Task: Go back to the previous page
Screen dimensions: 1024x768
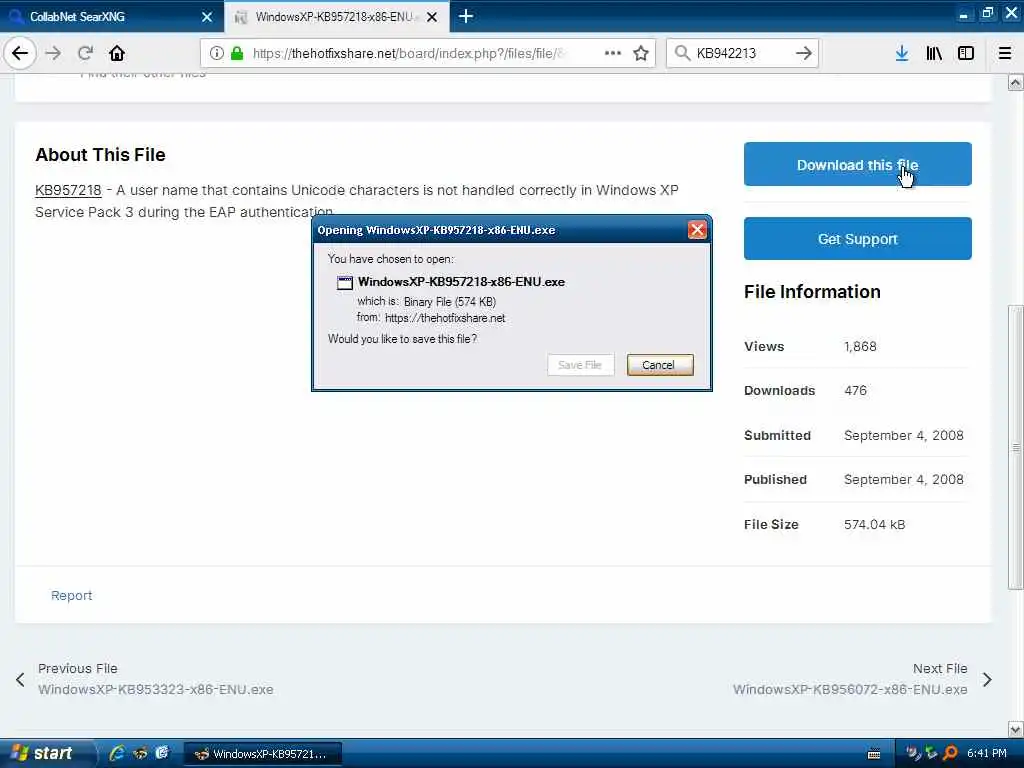Action: point(20,54)
